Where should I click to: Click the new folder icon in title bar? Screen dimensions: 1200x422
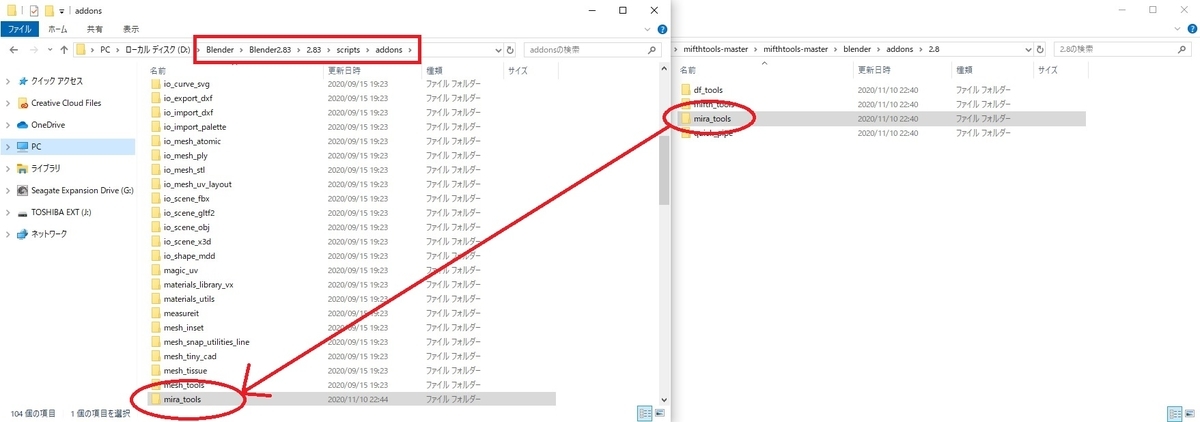49,10
